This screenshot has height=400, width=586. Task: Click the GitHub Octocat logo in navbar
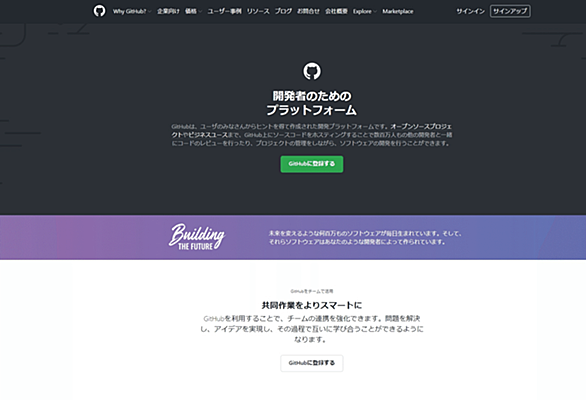[x=99, y=11]
